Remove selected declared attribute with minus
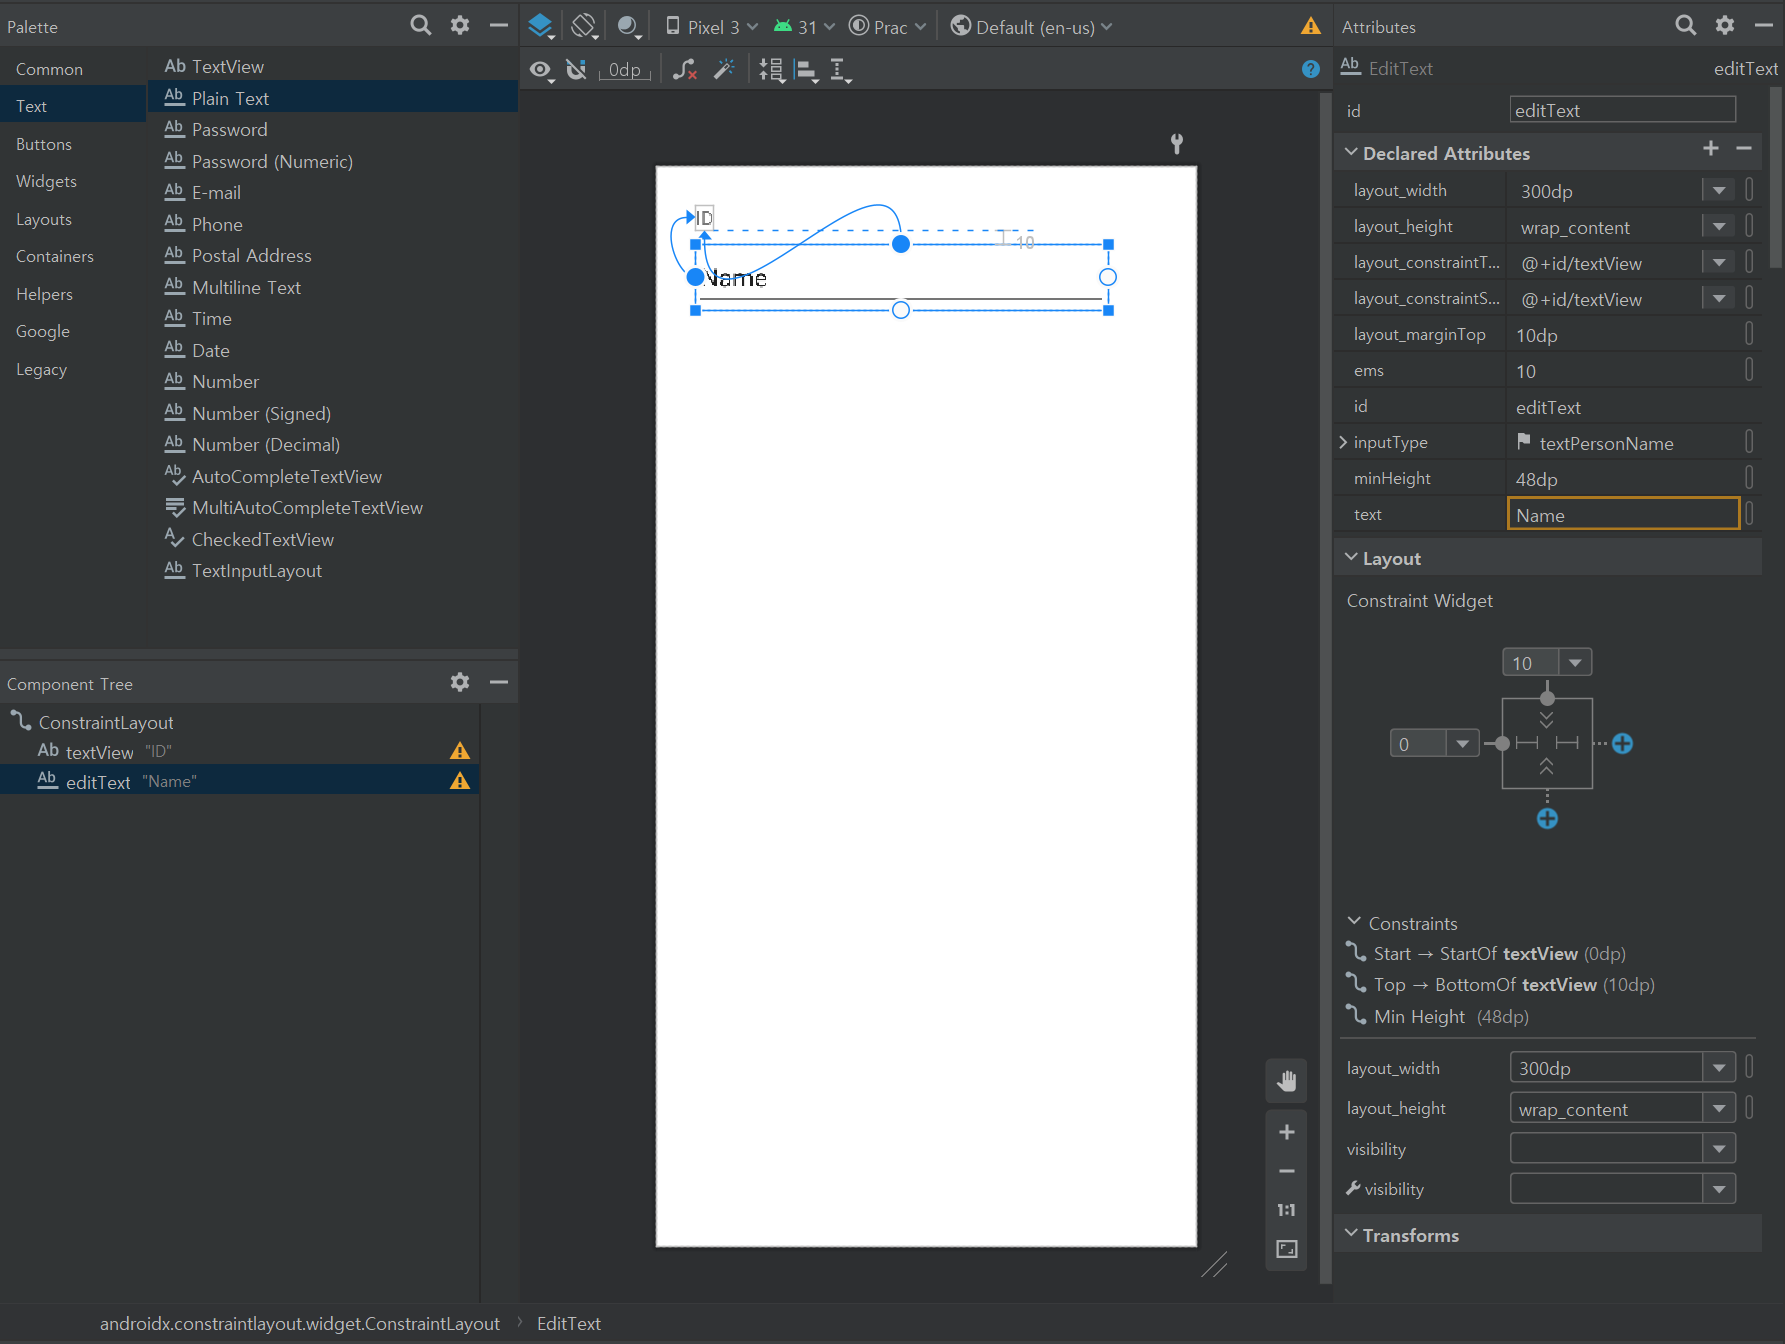This screenshot has height=1344, width=1785. coord(1744,149)
